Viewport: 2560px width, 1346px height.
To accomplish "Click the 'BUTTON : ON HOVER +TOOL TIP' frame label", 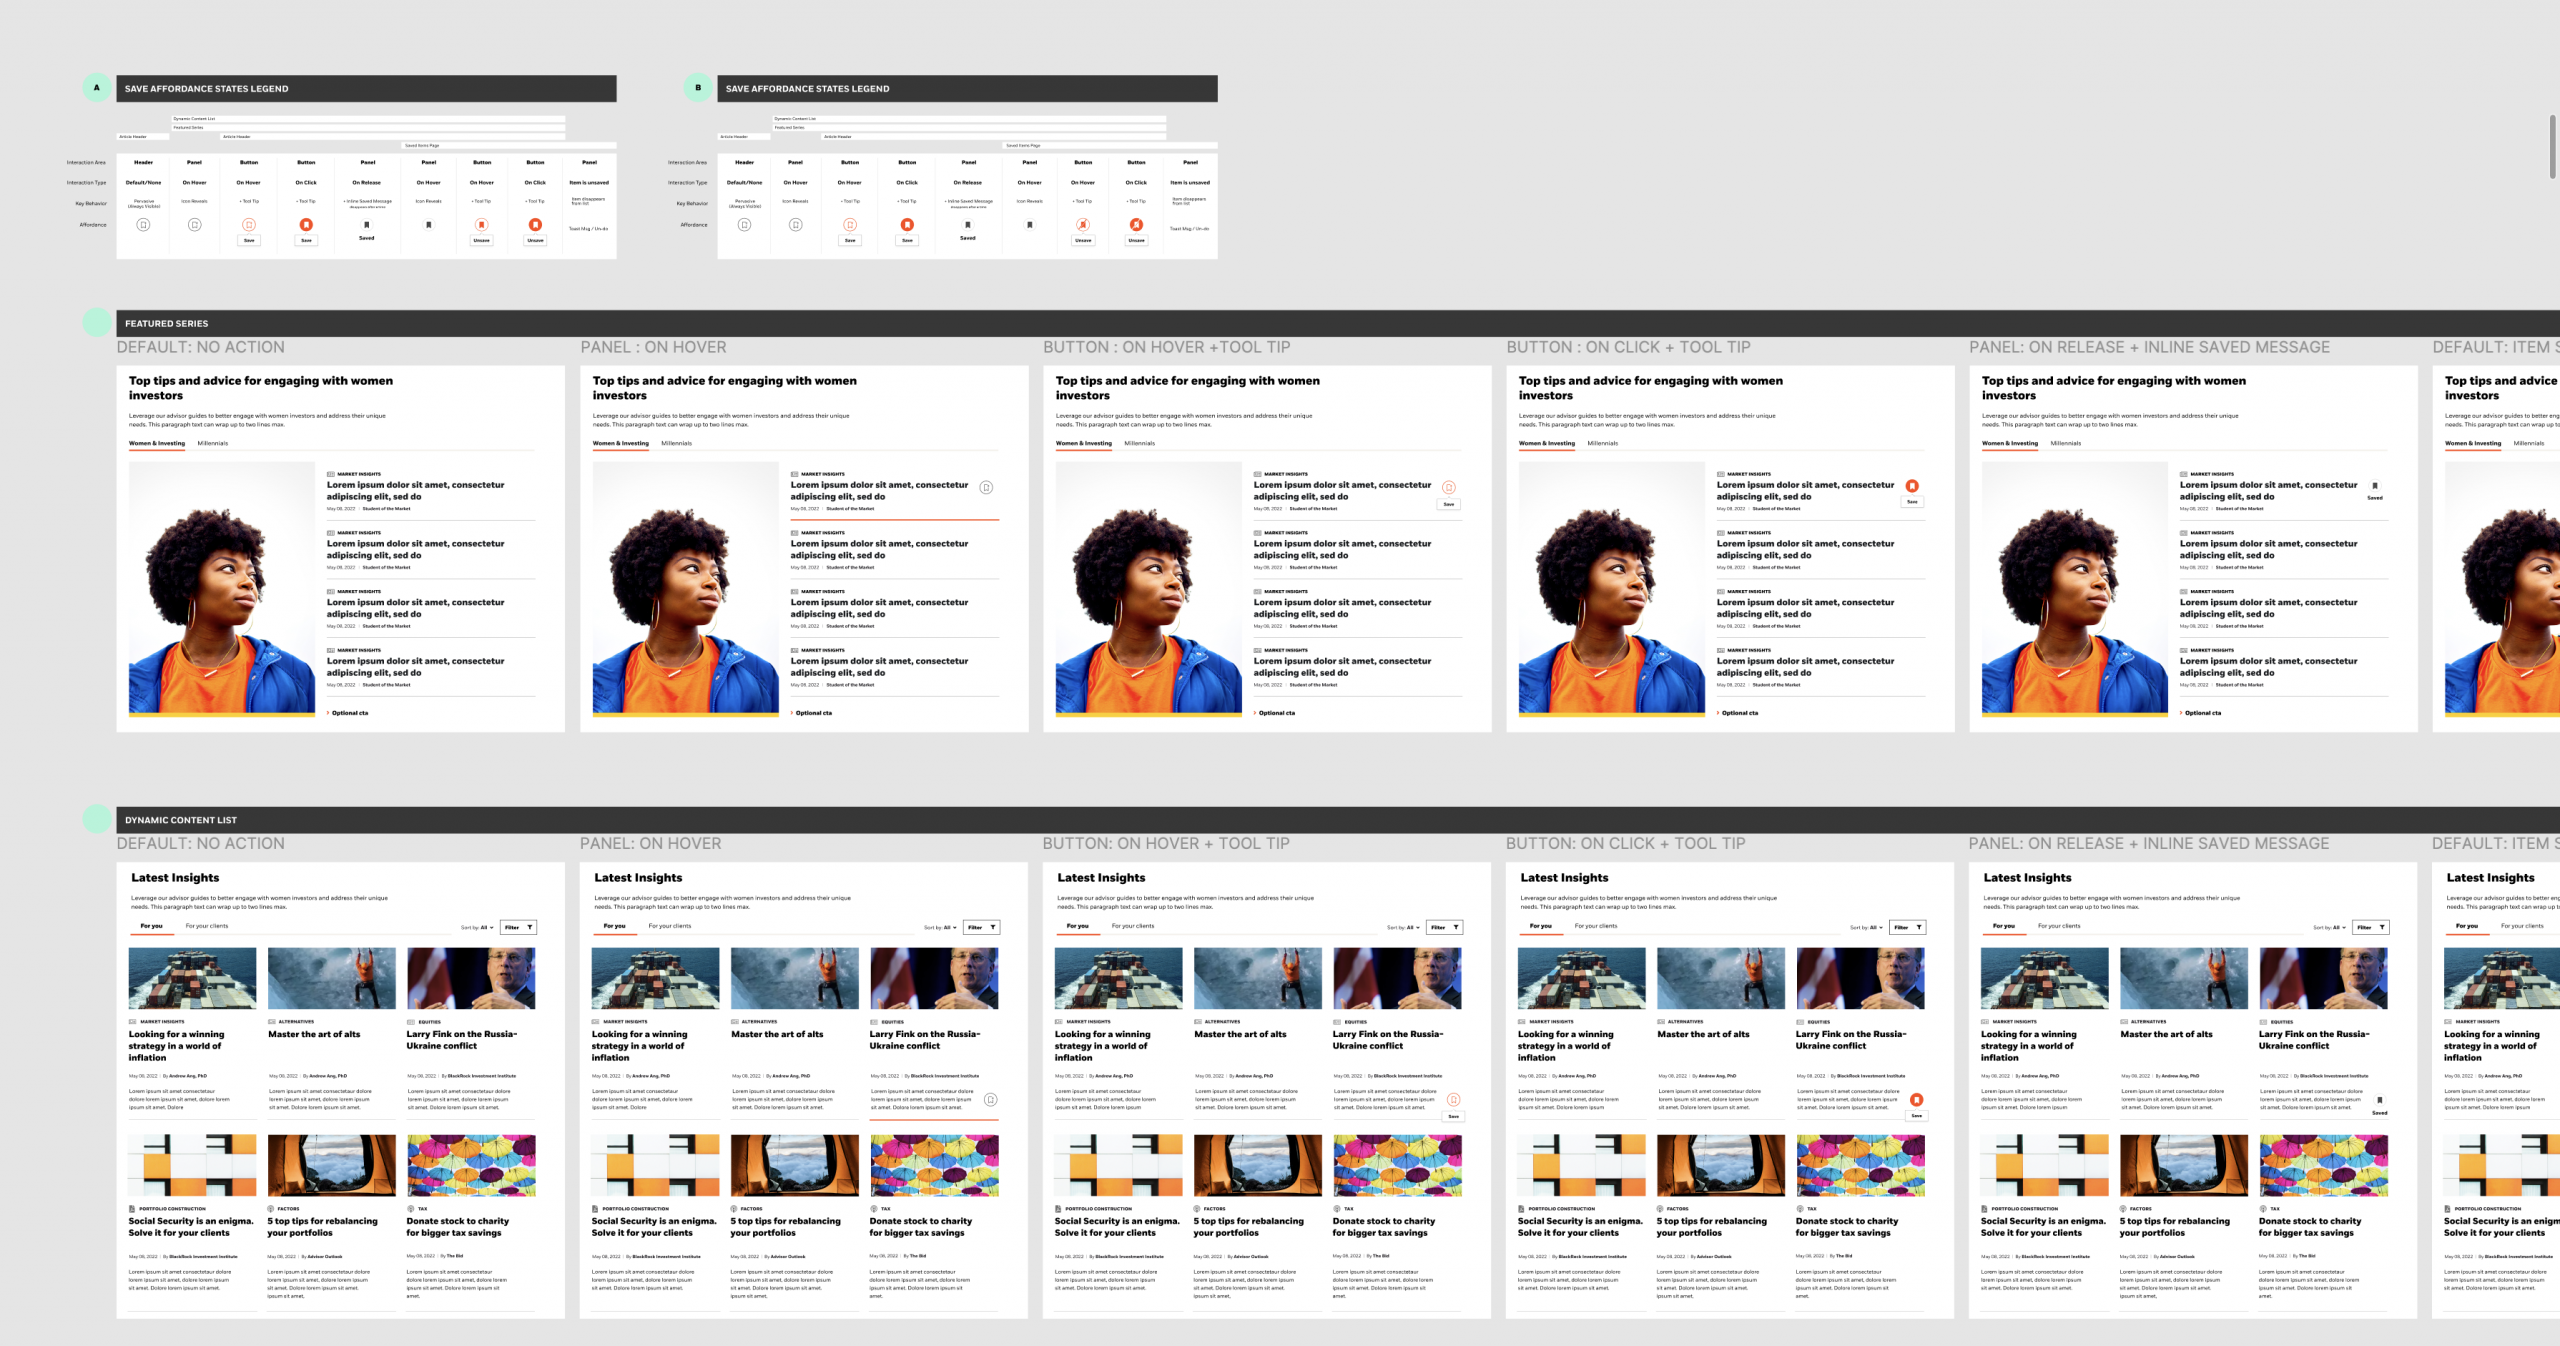I will 1167,347.
